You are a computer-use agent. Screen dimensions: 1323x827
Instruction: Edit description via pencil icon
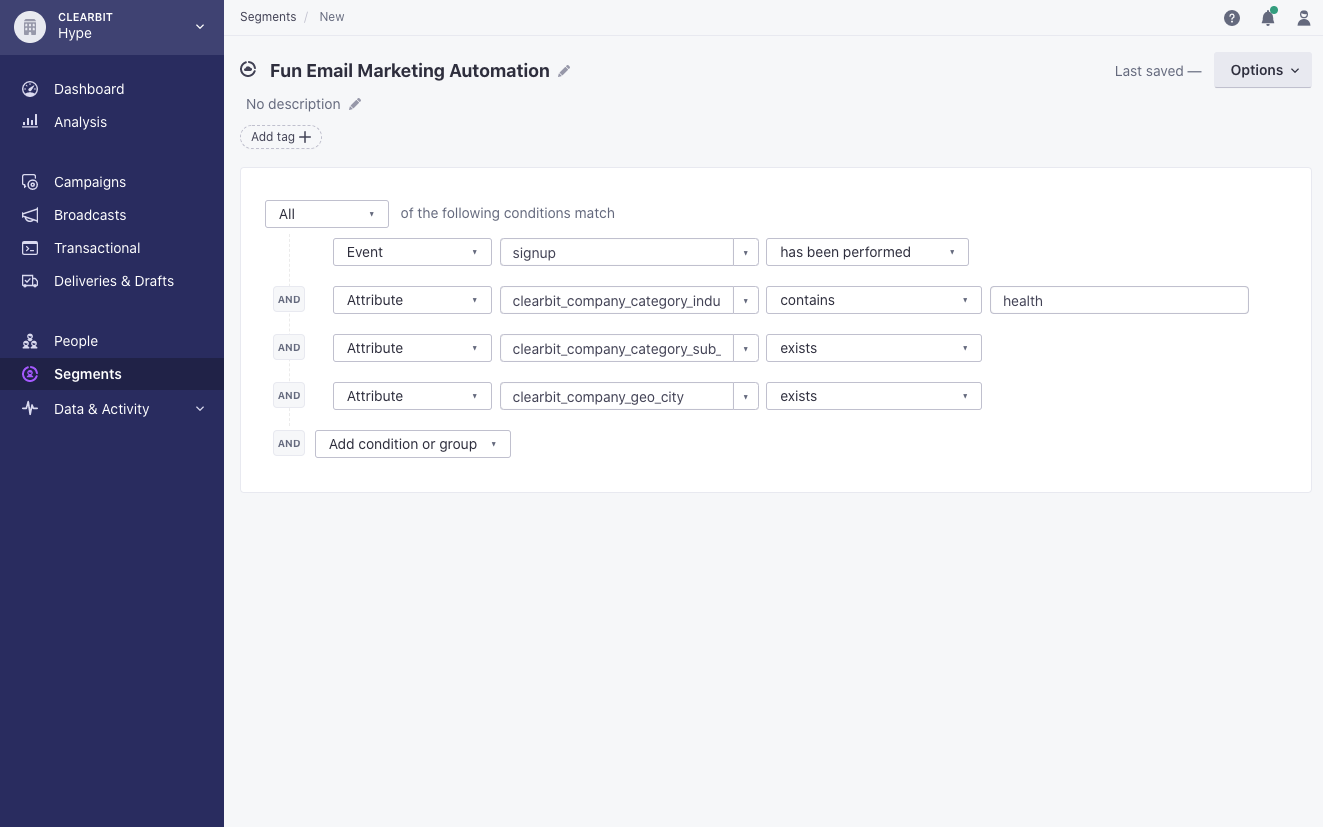point(355,104)
